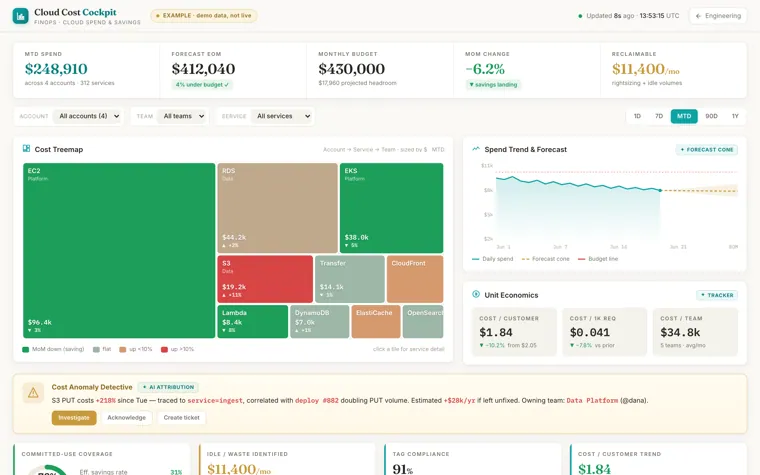Click the Reclaimable $11,400/mo value
The width and height of the screenshot is (760, 475).
646,69
